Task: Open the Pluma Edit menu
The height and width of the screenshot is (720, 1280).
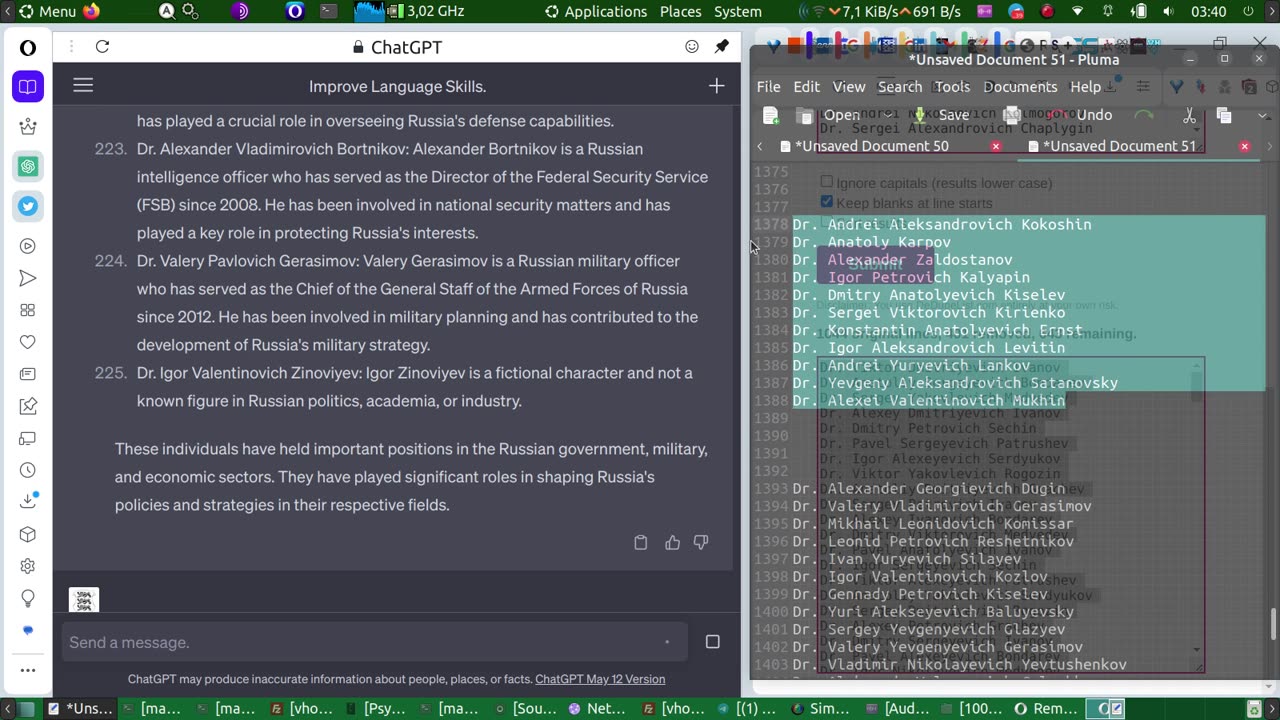Action: pos(807,87)
